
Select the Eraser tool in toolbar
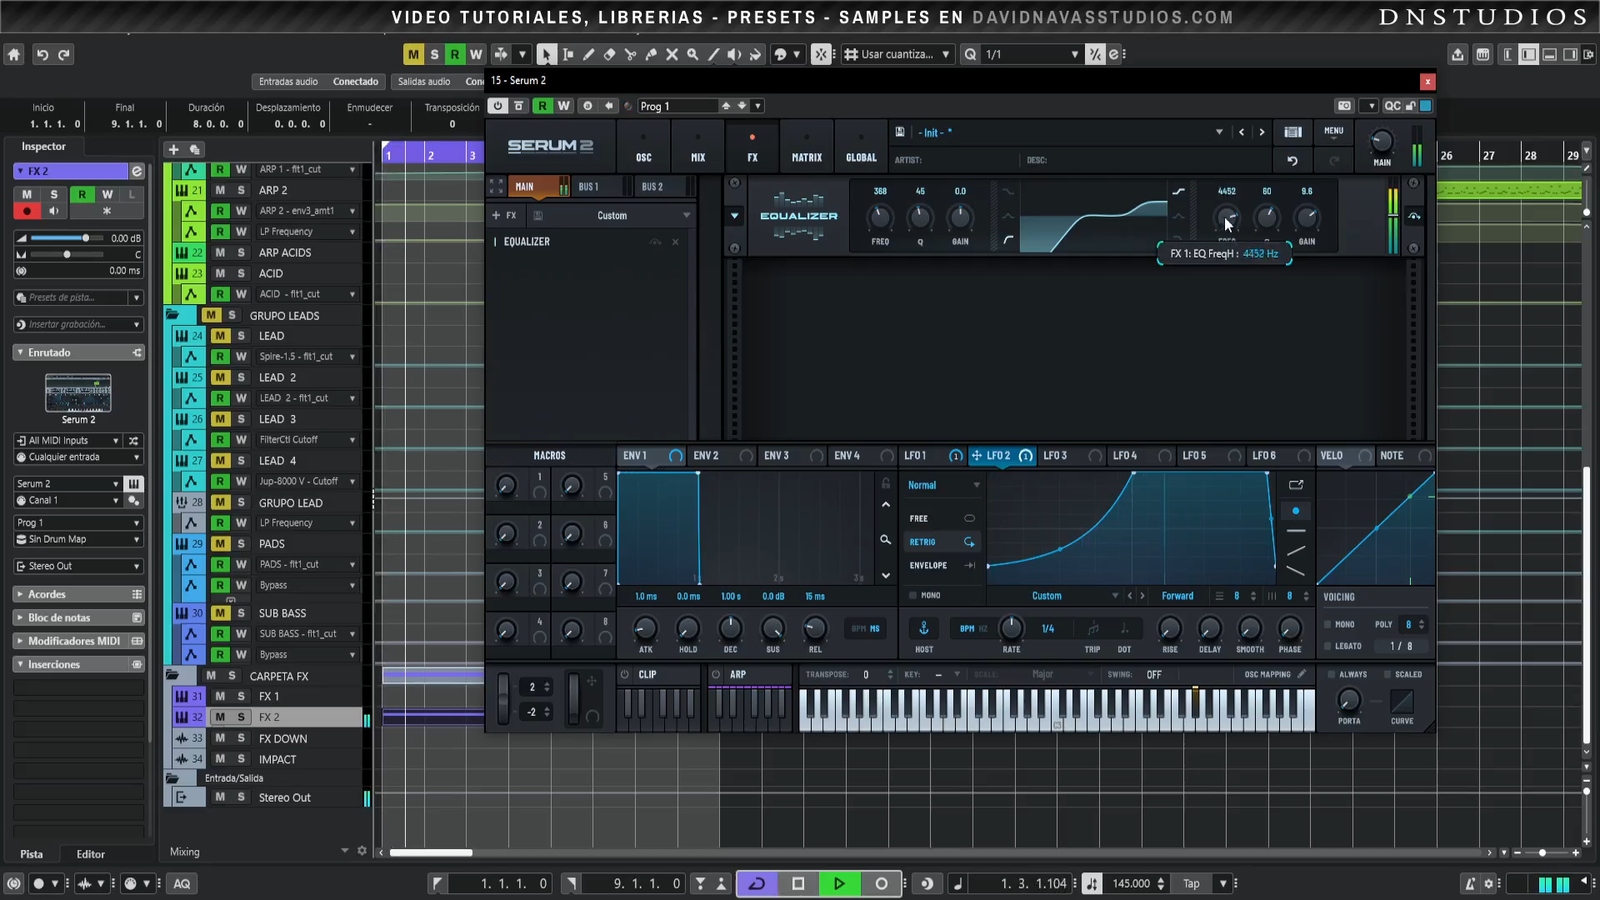pyautogui.click(x=609, y=55)
